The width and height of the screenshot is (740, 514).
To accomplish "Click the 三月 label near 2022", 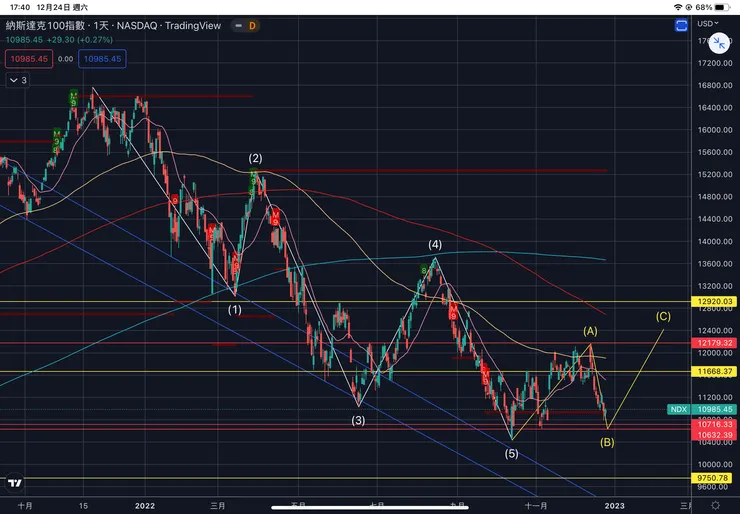I will click(218, 506).
